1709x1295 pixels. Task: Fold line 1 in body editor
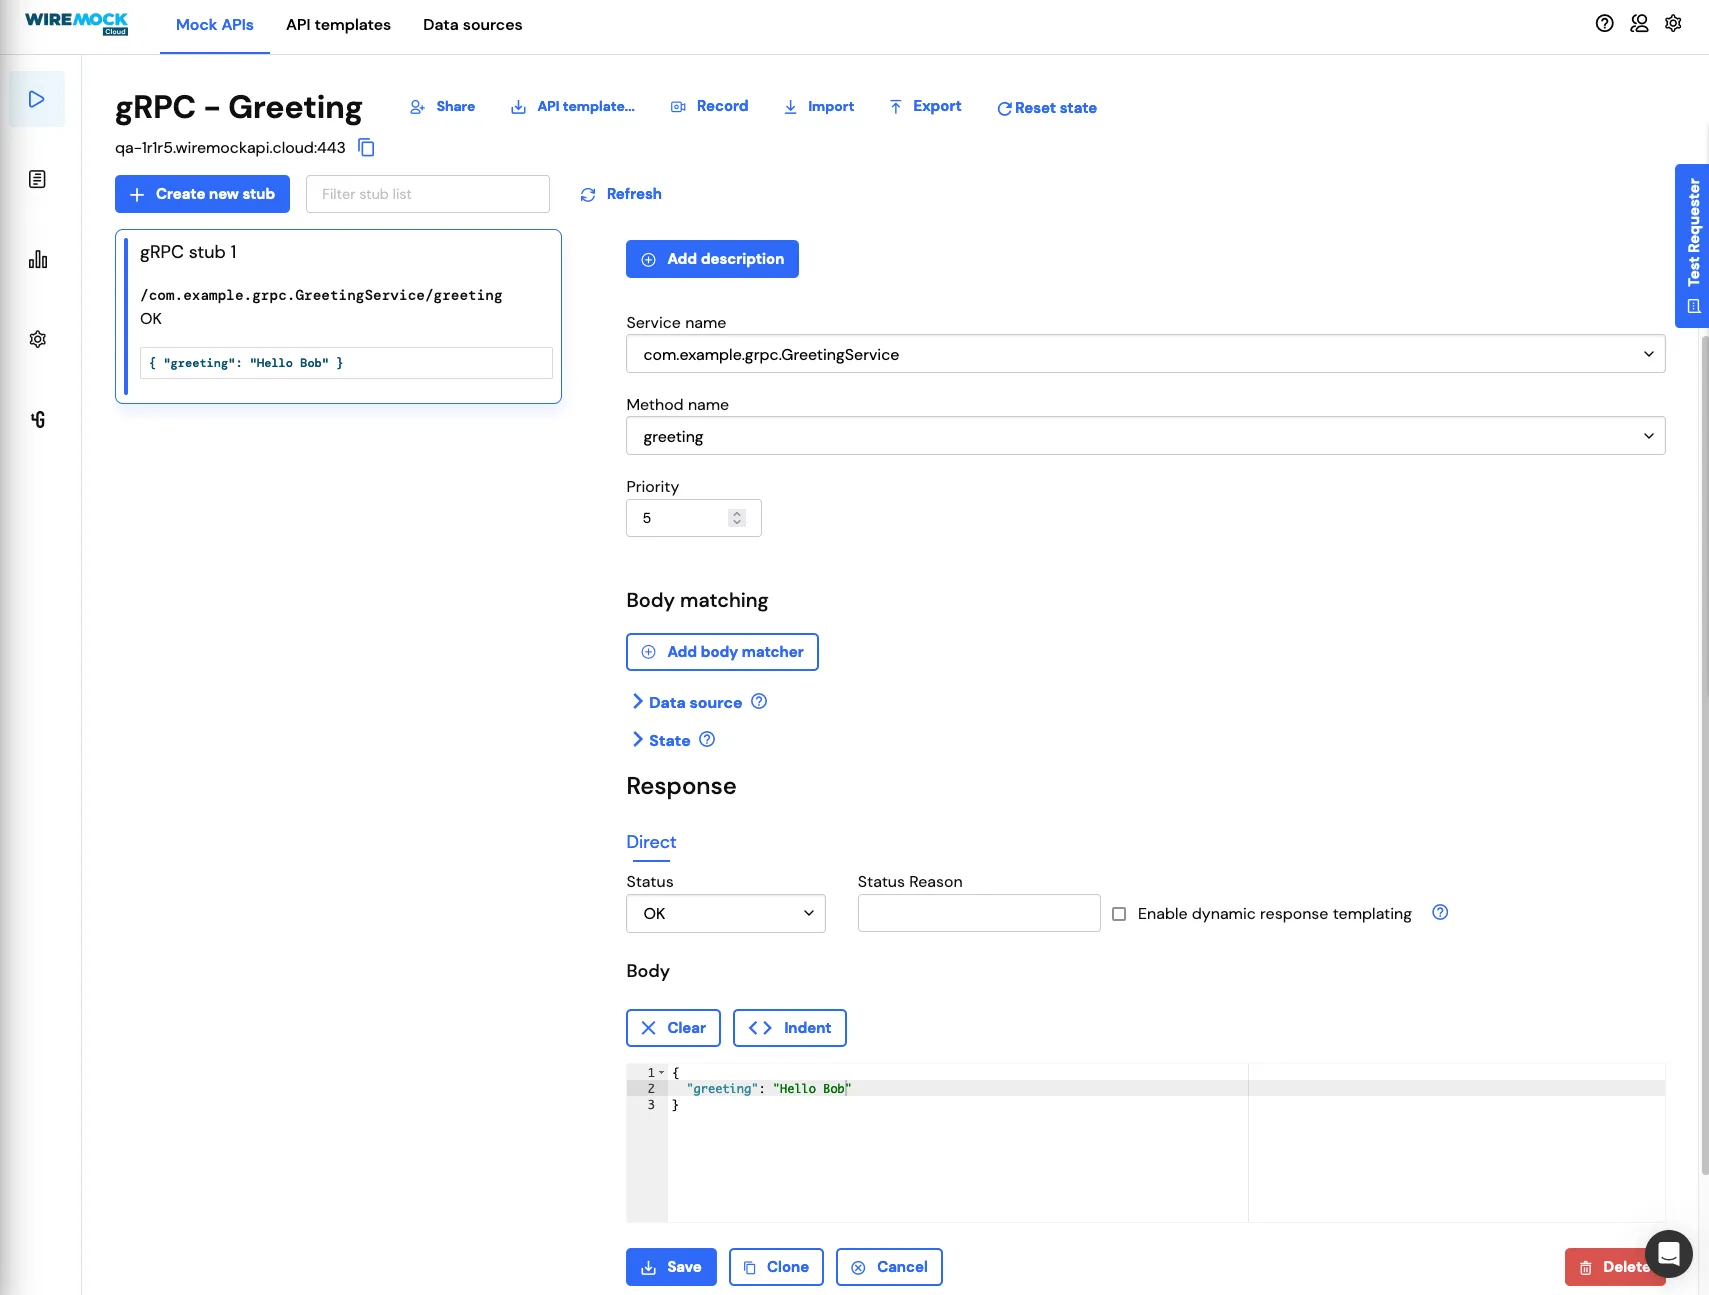(661, 1072)
